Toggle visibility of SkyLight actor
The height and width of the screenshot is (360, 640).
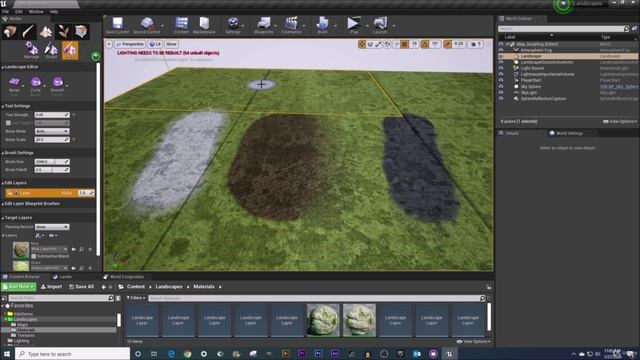click(501, 93)
